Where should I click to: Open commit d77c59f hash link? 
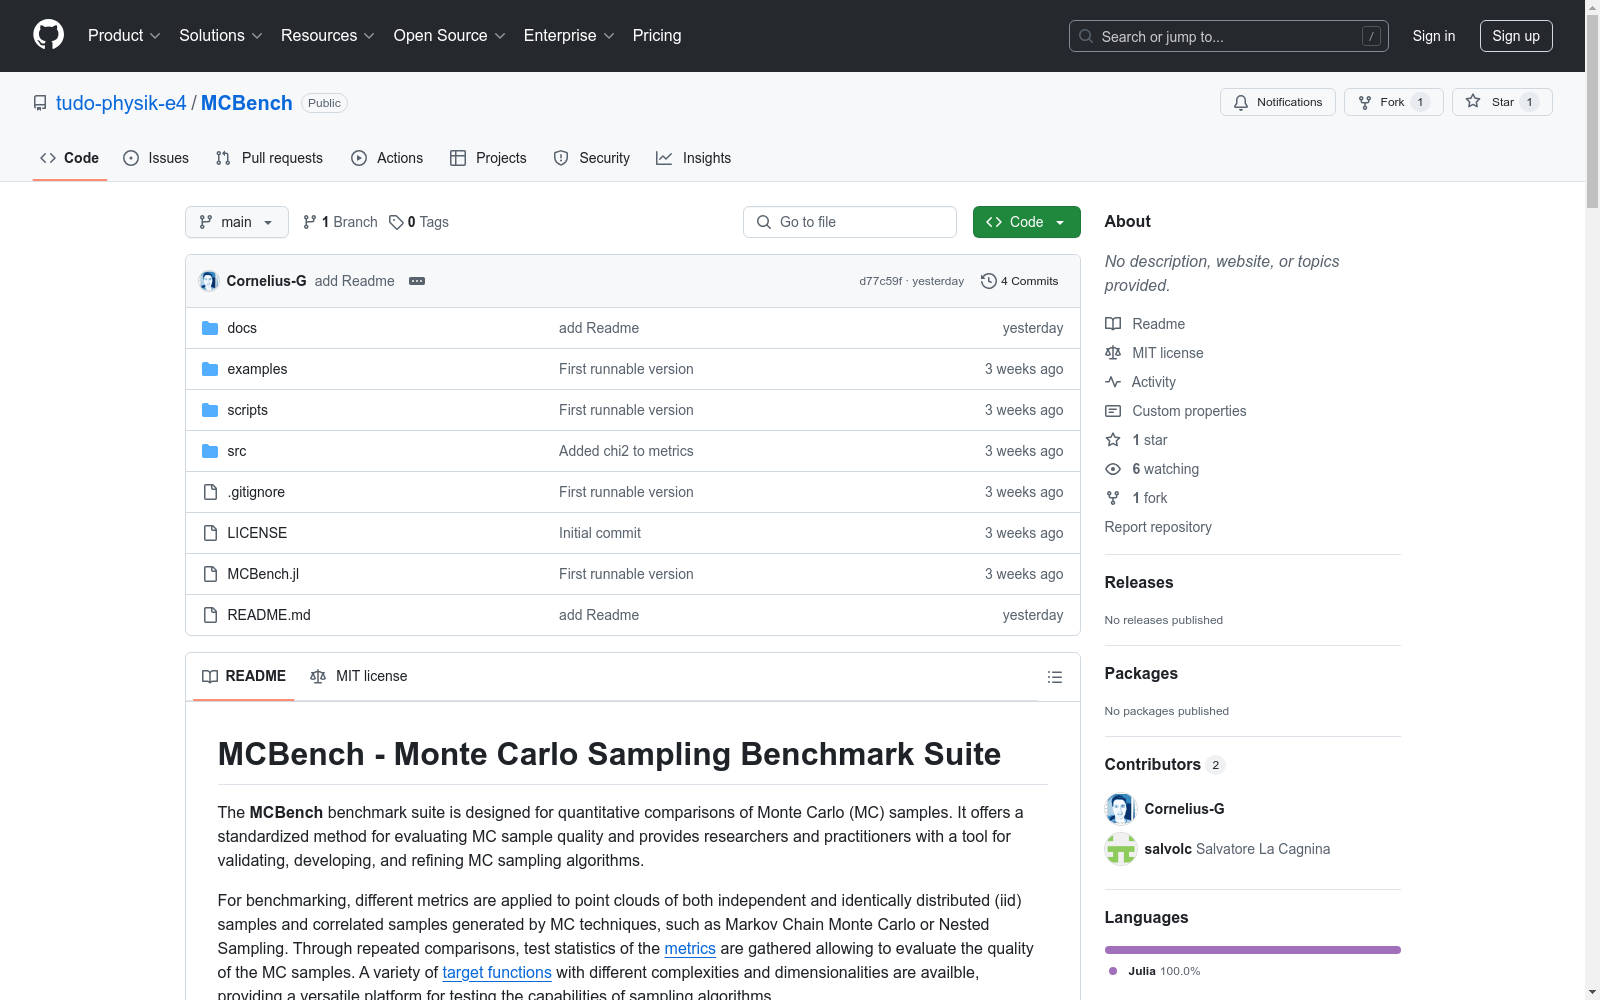880,281
